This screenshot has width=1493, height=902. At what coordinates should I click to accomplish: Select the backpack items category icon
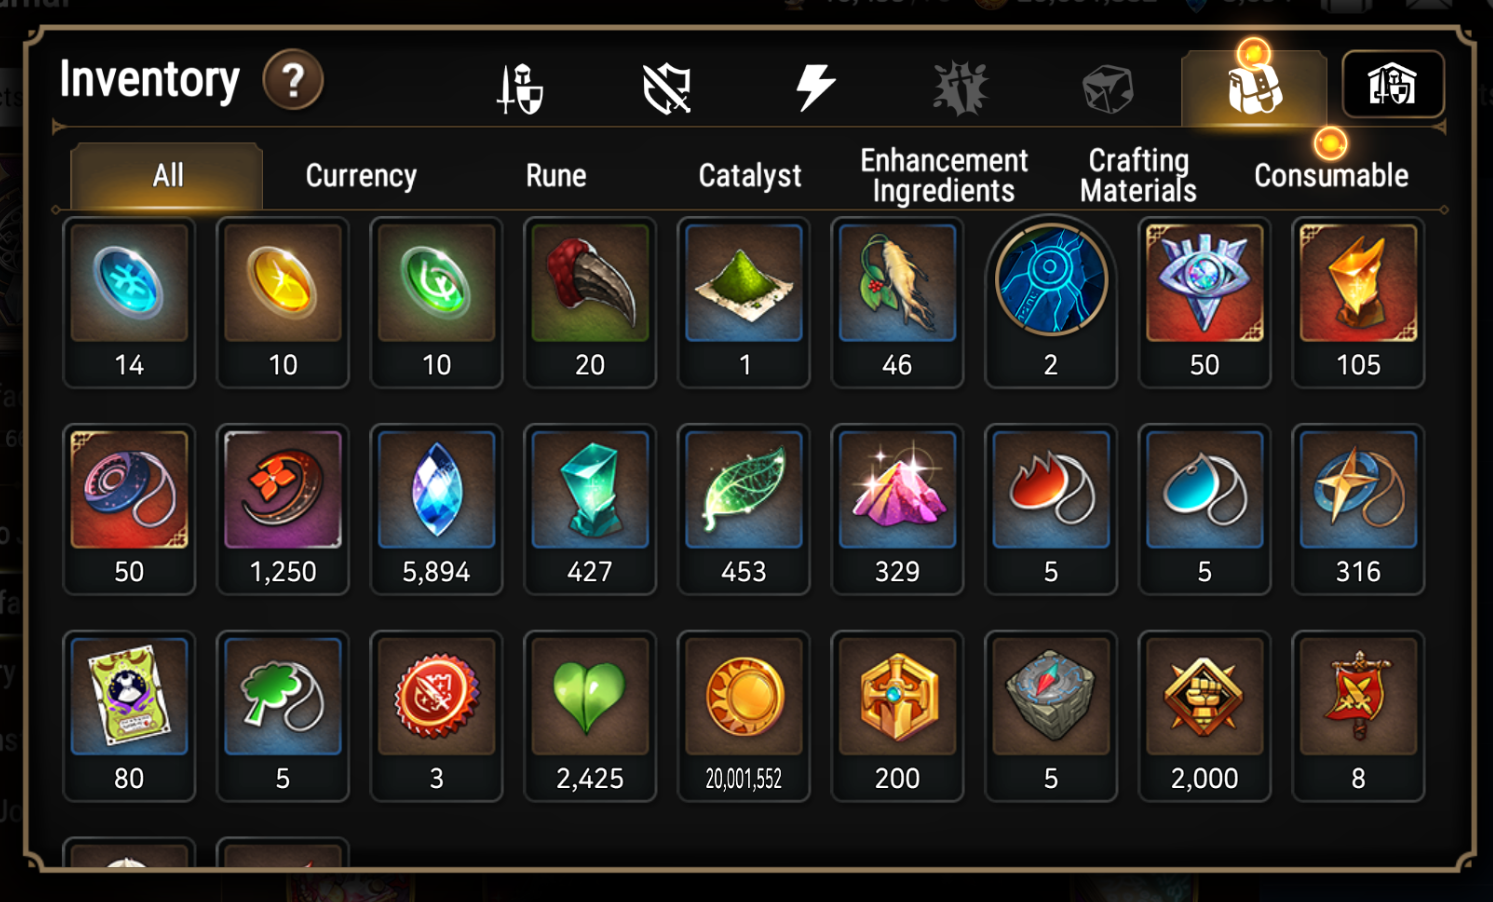[x=1254, y=88]
